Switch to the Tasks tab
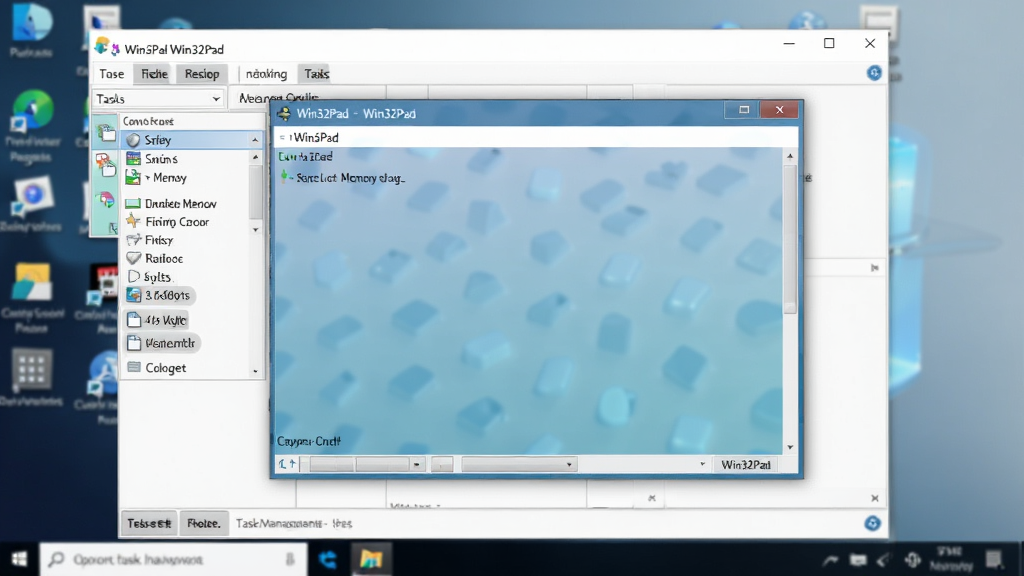 point(316,74)
